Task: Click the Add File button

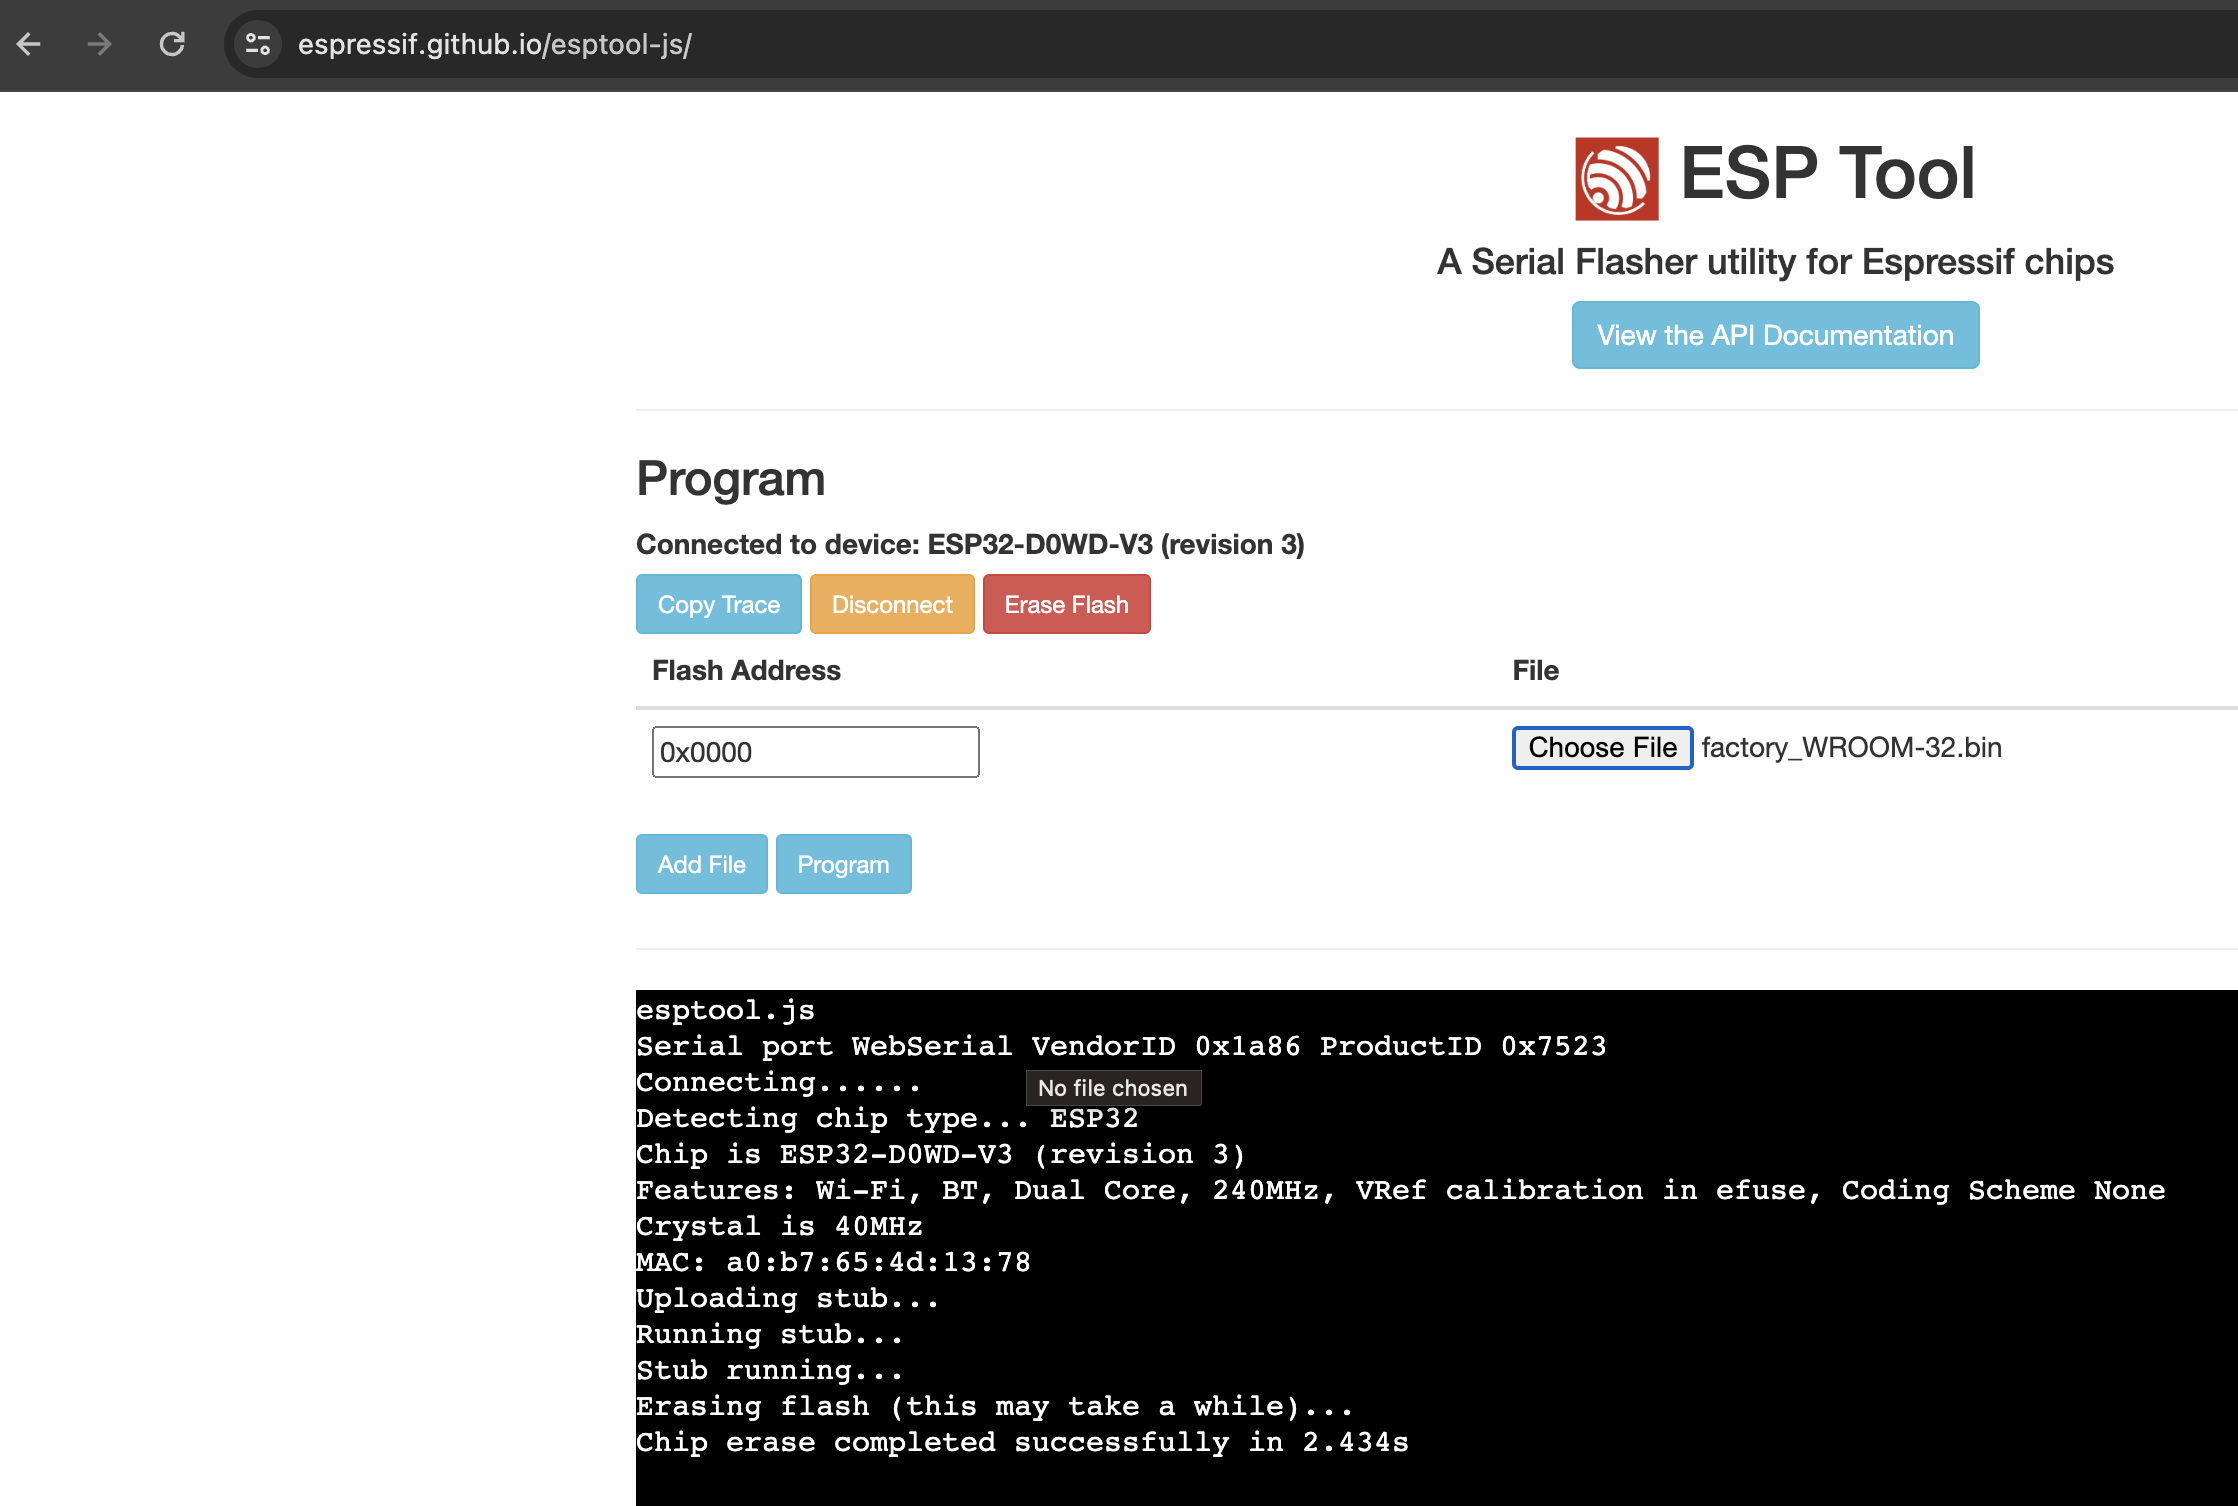Action: pos(701,864)
